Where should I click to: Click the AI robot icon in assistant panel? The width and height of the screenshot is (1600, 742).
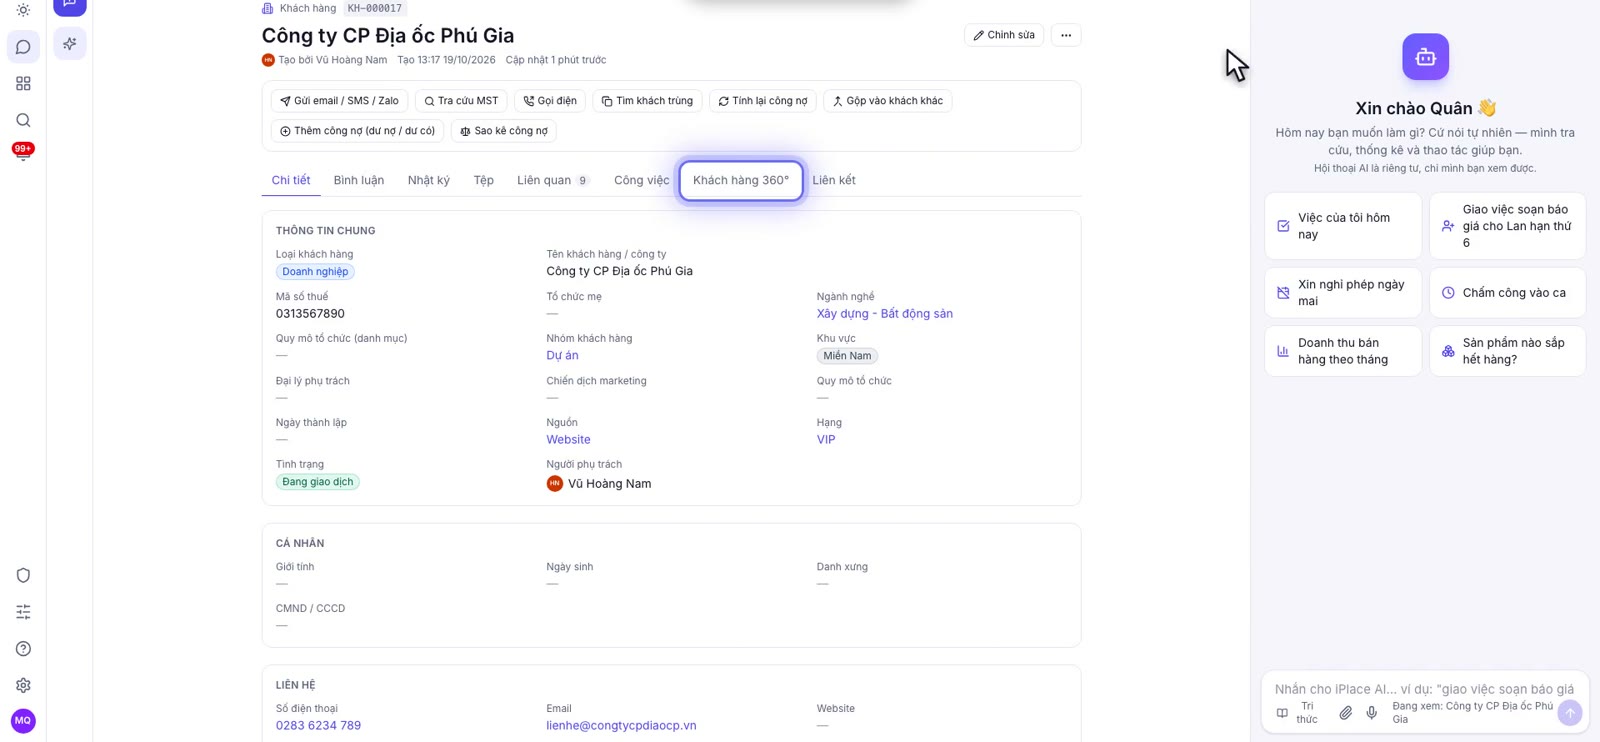(x=1425, y=57)
